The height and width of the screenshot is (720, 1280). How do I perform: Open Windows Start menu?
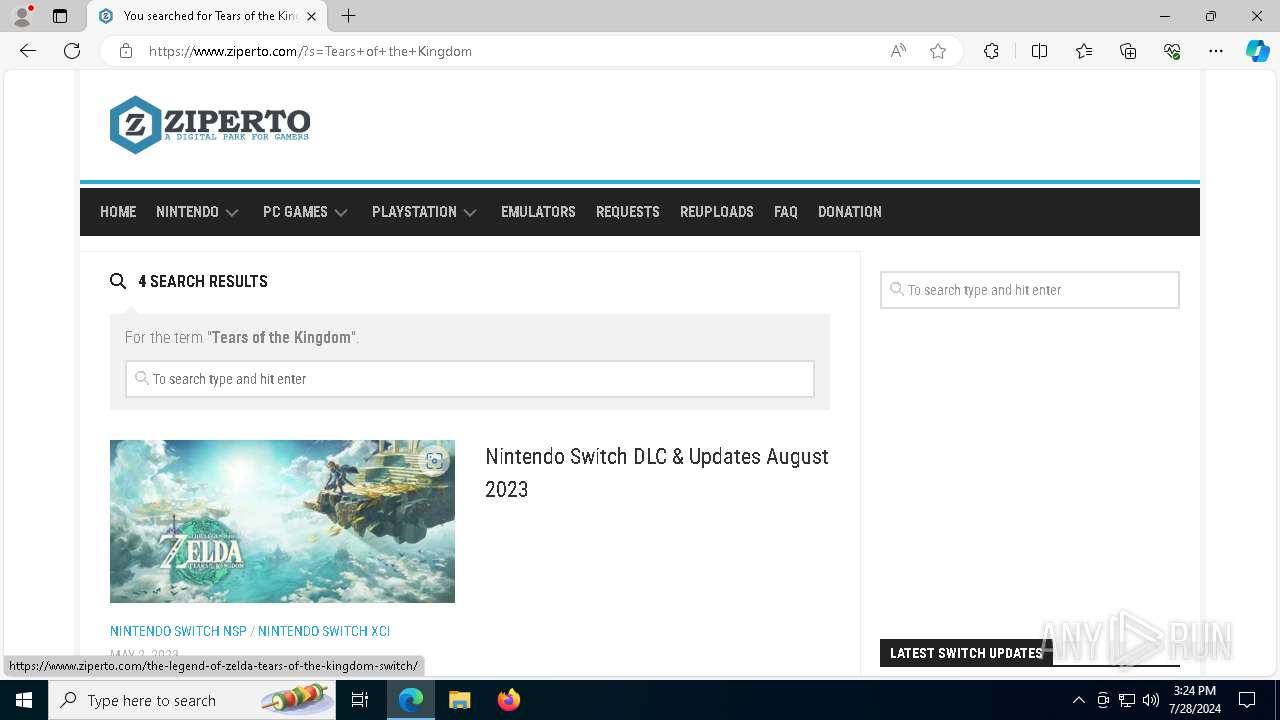24,700
